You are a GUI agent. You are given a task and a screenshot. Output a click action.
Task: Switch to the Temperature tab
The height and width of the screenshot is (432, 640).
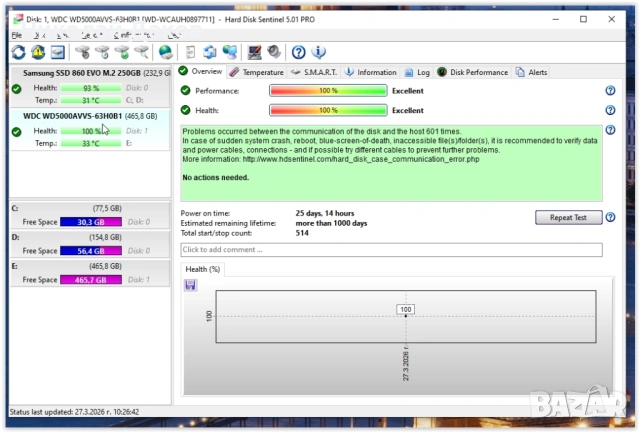coord(256,72)
